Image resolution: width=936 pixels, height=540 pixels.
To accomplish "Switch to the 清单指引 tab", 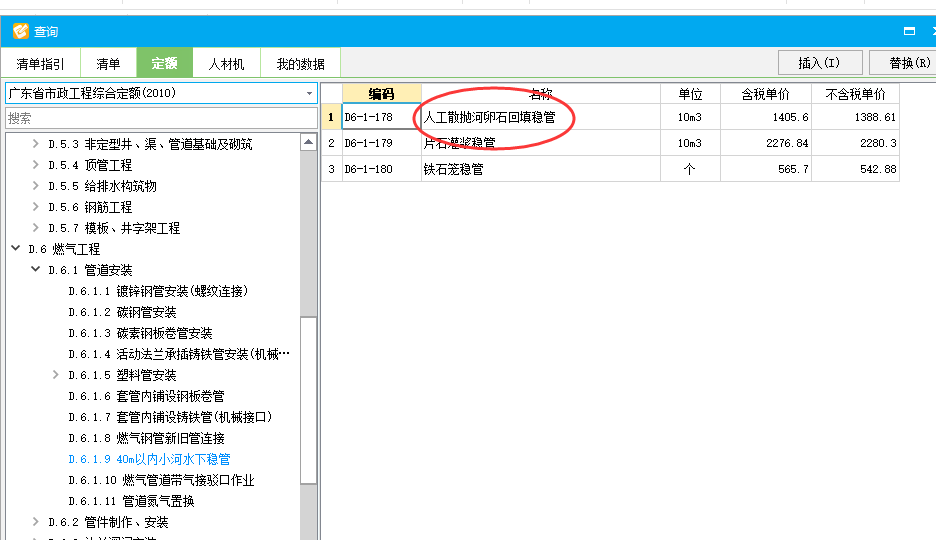I will 40,63.
